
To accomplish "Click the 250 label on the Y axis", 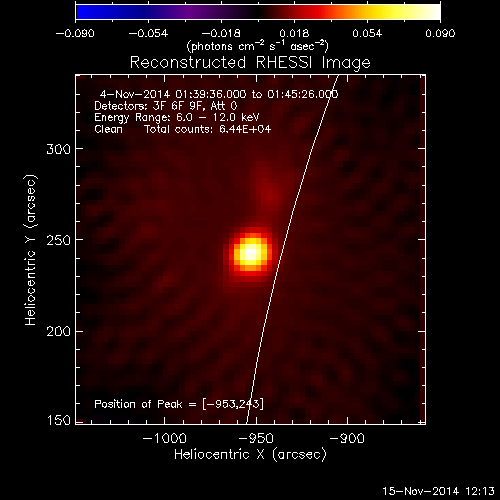I will pyautogui.click(x=59, y=240).
